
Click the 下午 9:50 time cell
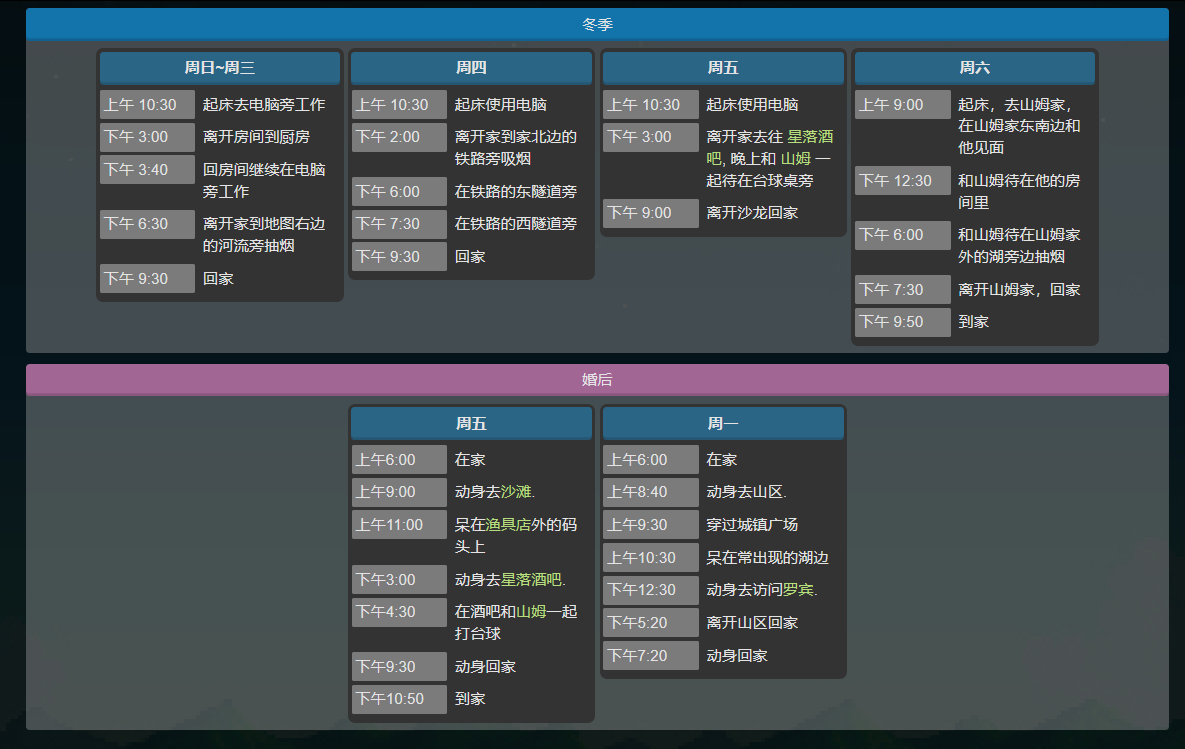[x=902, y=322]
